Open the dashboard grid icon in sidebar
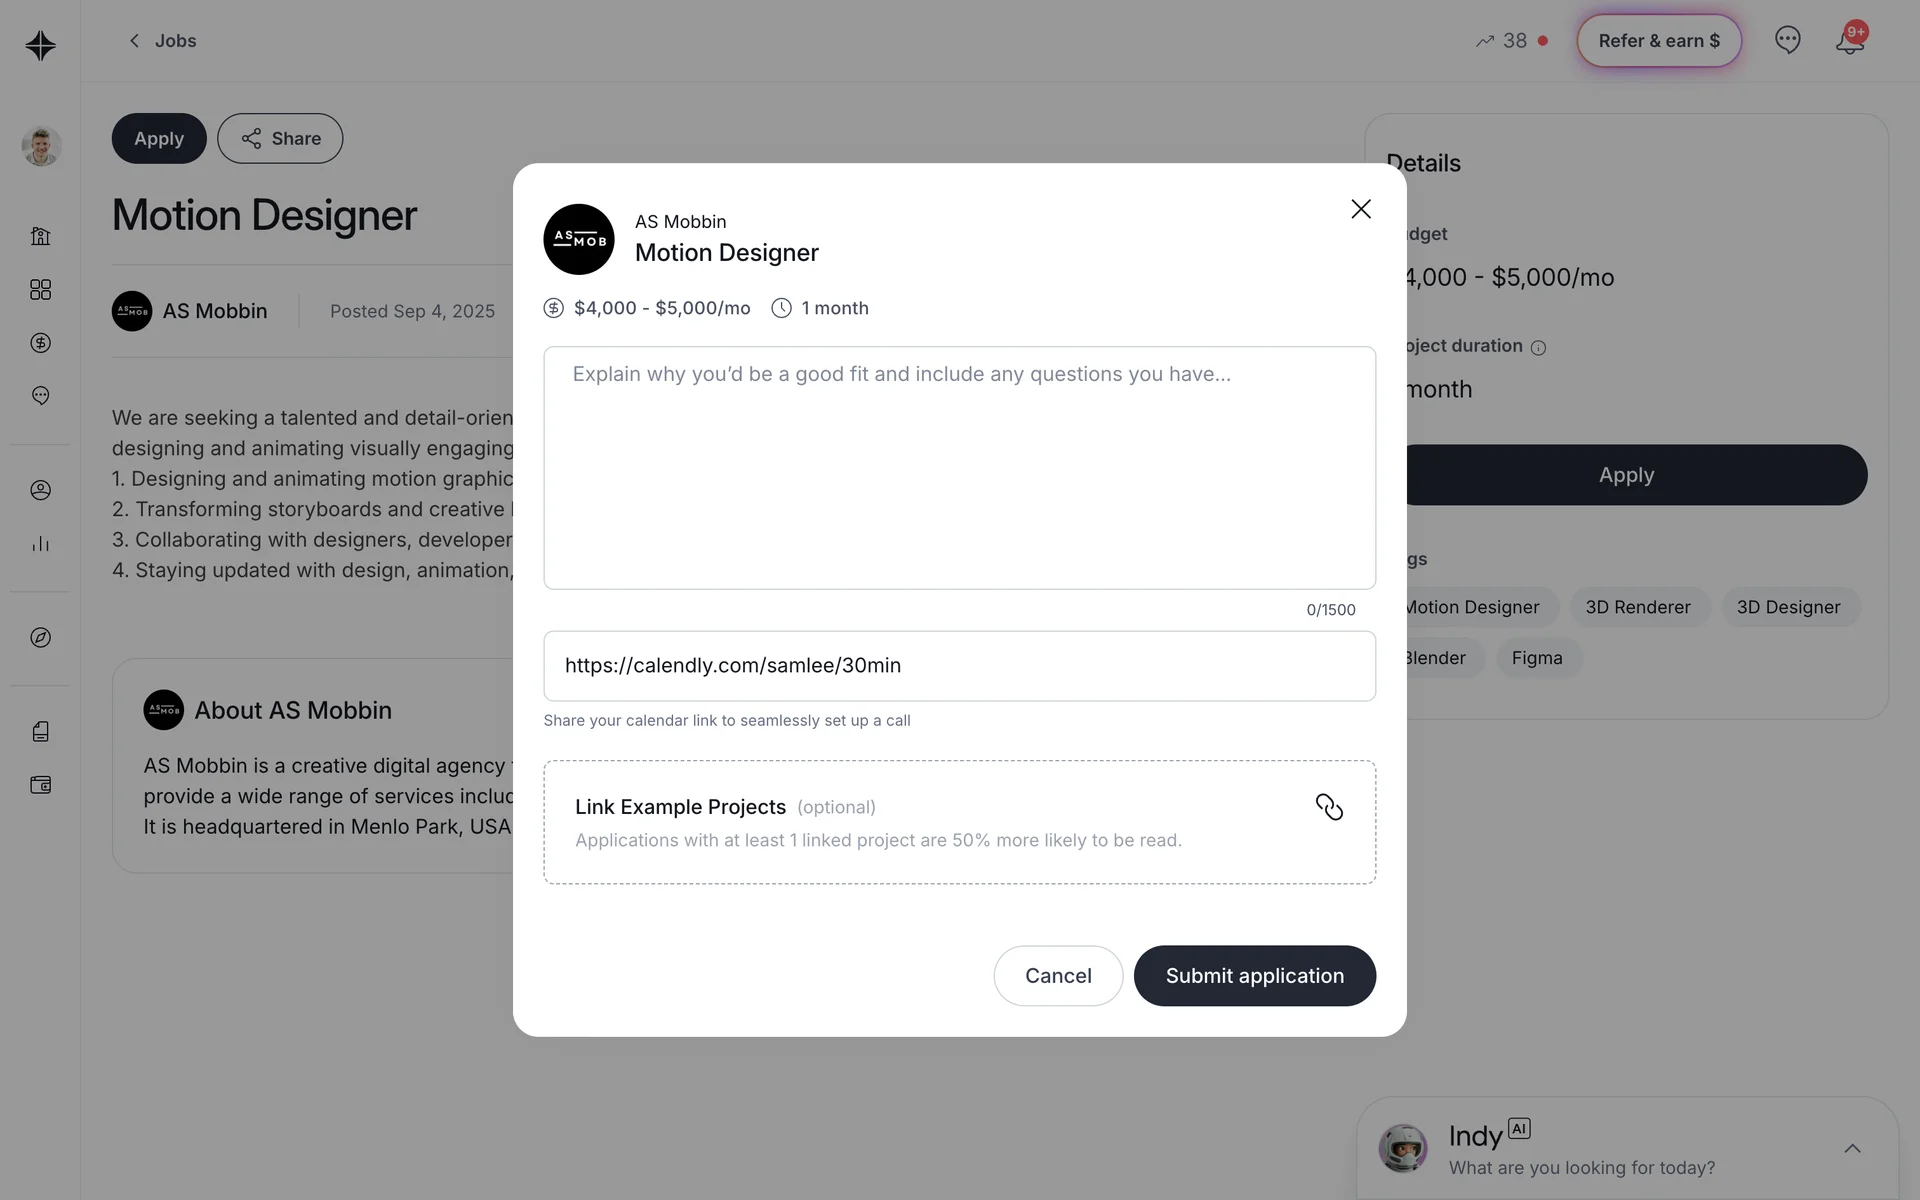The width and height of the screenshot is (1920, 1200). [x=40, y=290]
